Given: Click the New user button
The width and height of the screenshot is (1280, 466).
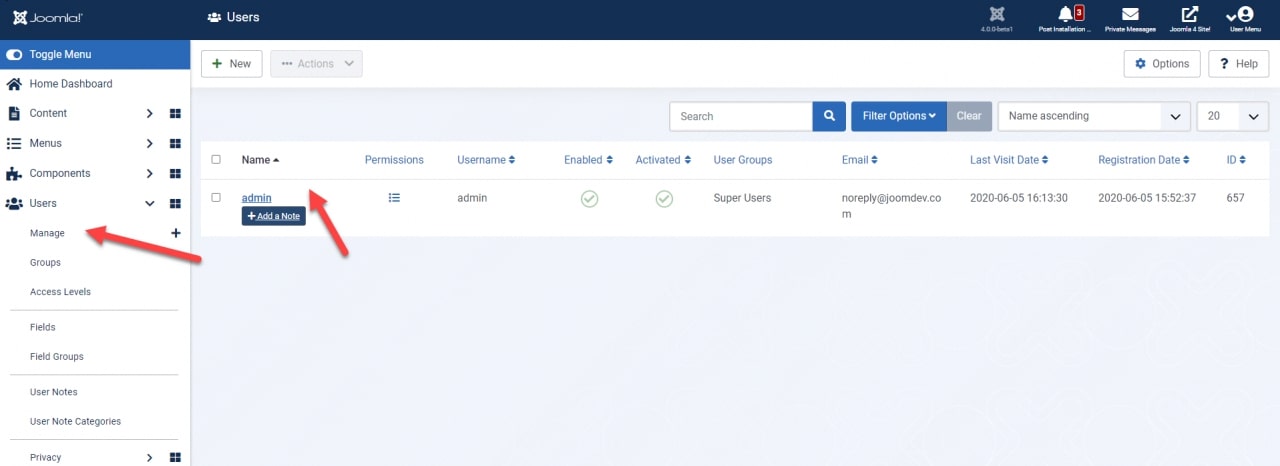Looking at the screenshot, I should pos(231,64).
